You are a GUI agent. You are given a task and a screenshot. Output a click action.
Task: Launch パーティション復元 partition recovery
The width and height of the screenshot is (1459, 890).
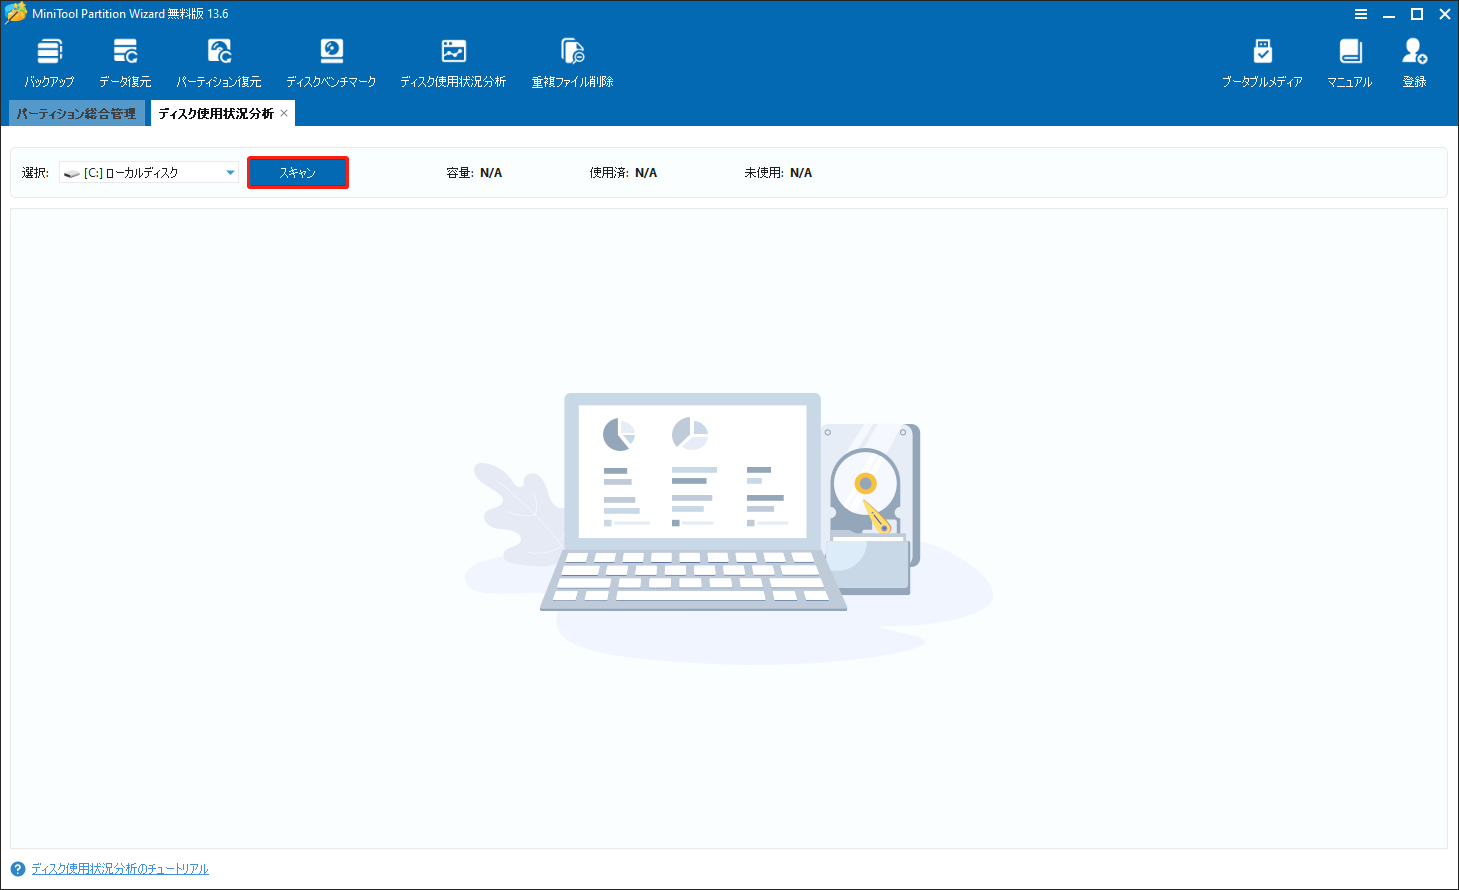click(219, 63)
